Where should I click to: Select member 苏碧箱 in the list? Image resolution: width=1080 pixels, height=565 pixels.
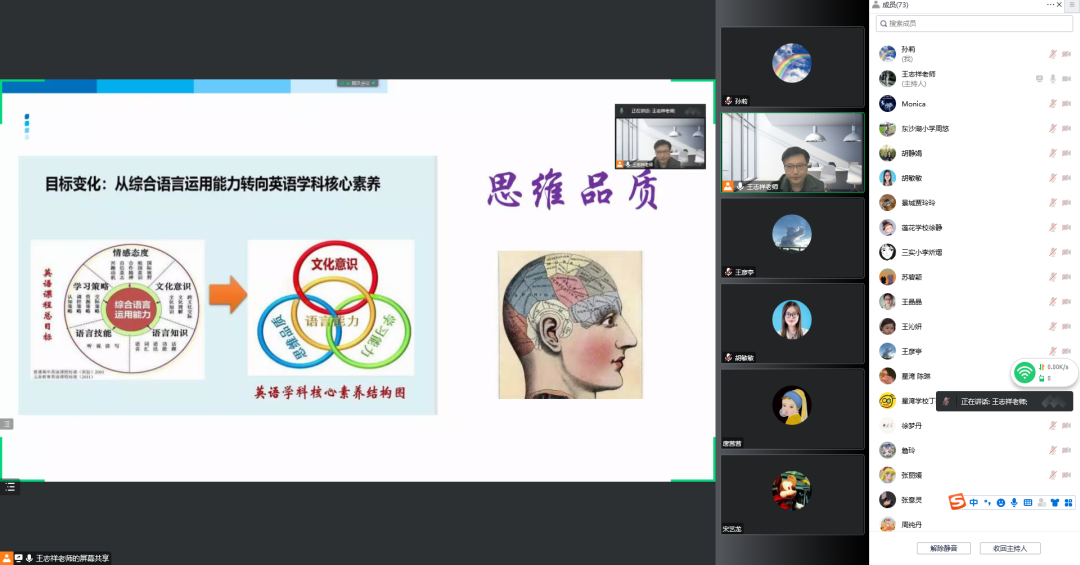click(974, 277)
